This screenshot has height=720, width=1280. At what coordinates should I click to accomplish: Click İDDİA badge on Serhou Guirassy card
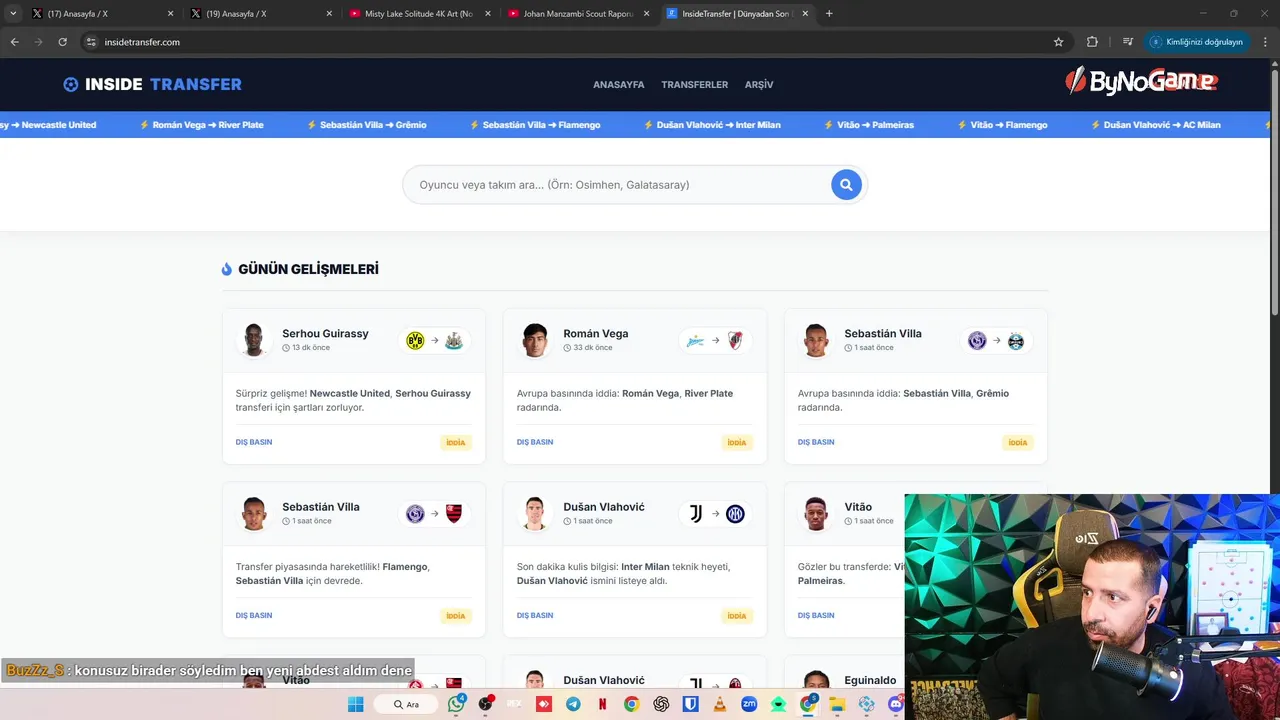point(456,442)
